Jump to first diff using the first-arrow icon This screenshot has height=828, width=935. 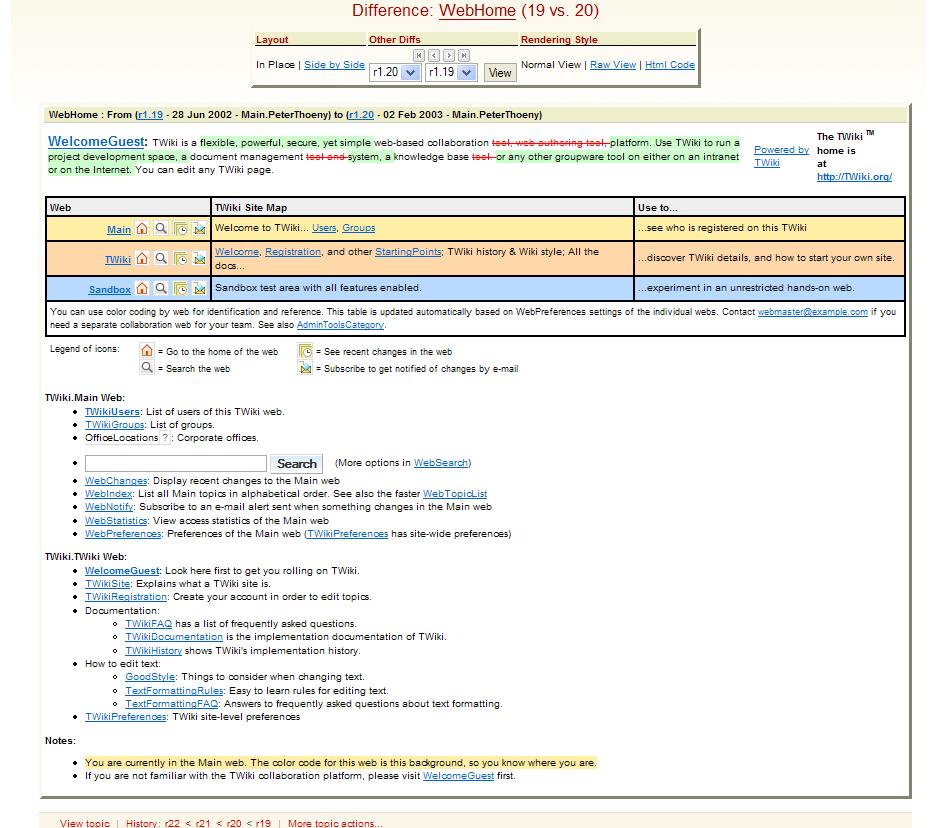[419, 55]
